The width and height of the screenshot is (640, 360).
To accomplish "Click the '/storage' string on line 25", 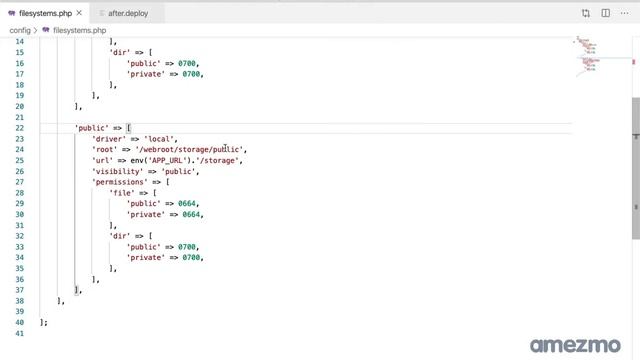I will (x=217, y=160).
